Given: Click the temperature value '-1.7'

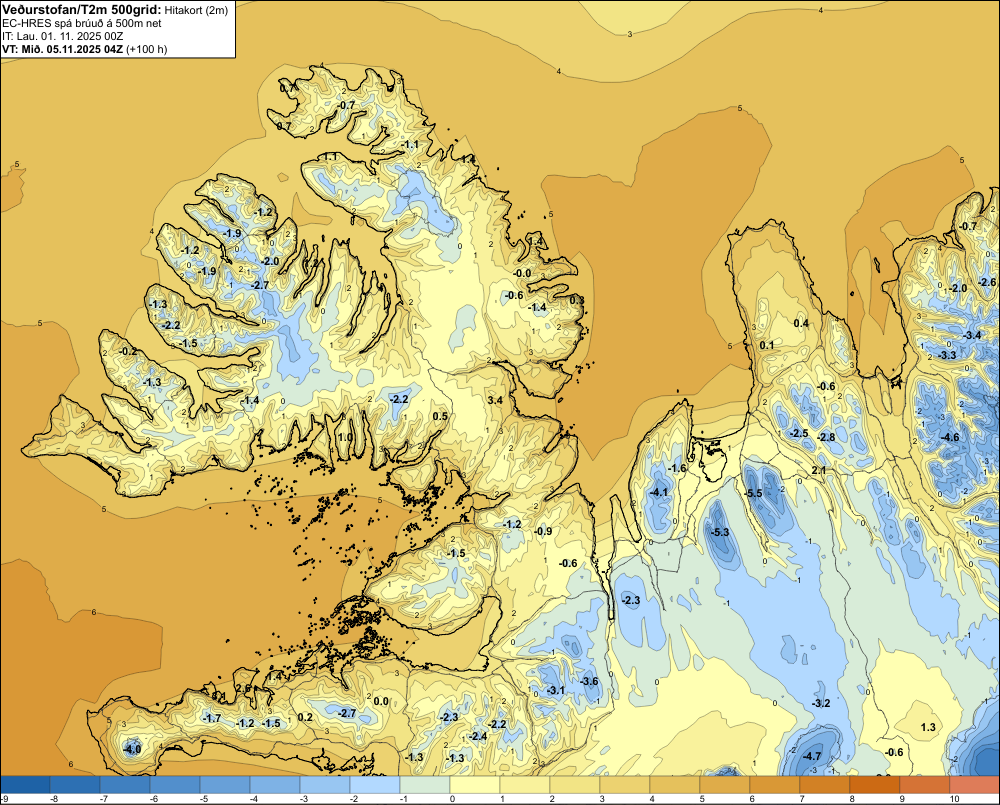Looking at the screenshot, I should (x=212, y=718).
